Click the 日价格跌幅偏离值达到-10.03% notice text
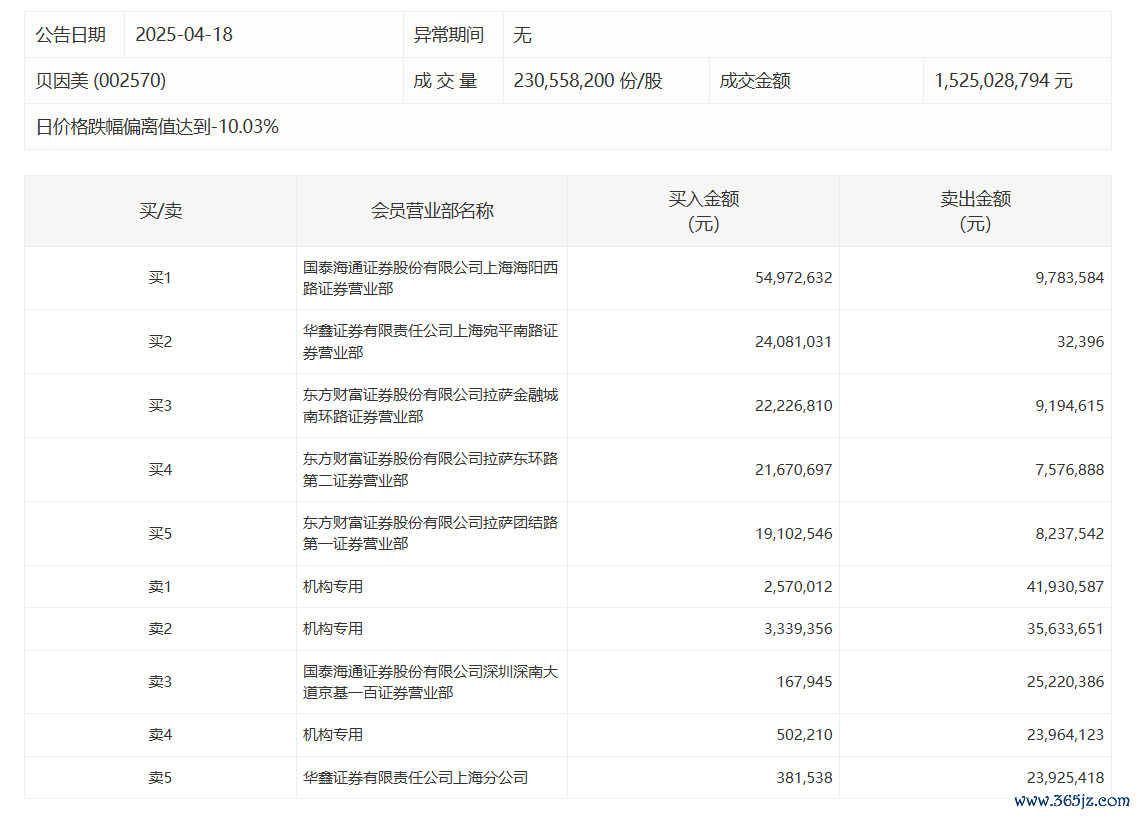The height and width of the screenshot is (816, 1137). point(157,127)
